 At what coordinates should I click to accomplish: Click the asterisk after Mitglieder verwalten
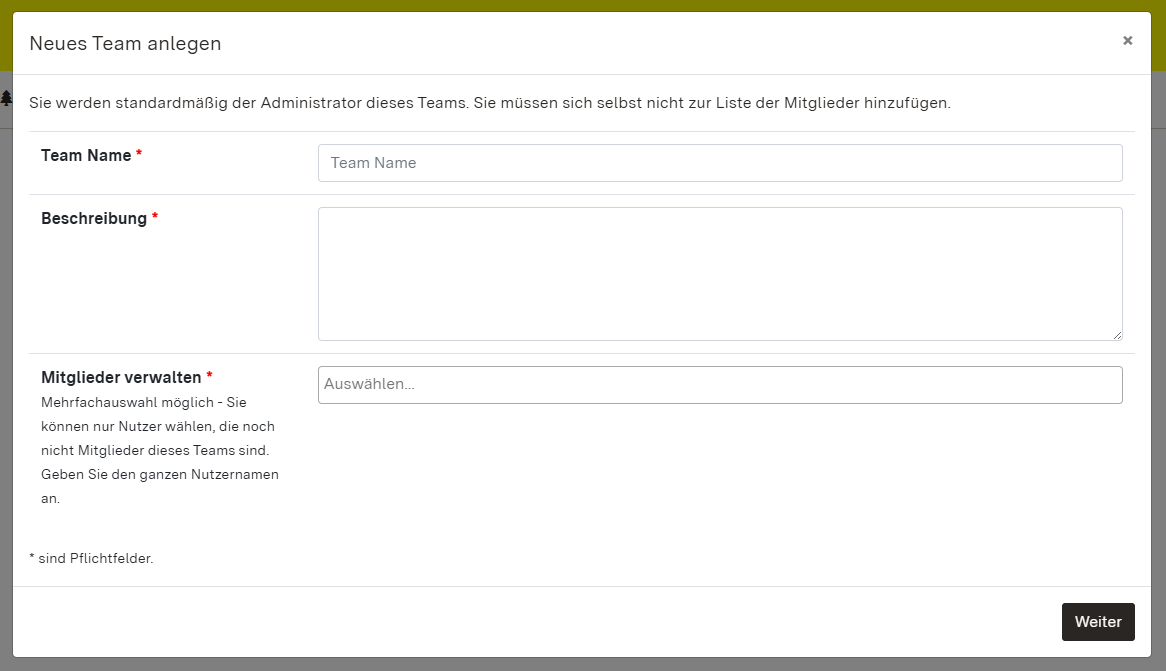(x=210, y=375)
